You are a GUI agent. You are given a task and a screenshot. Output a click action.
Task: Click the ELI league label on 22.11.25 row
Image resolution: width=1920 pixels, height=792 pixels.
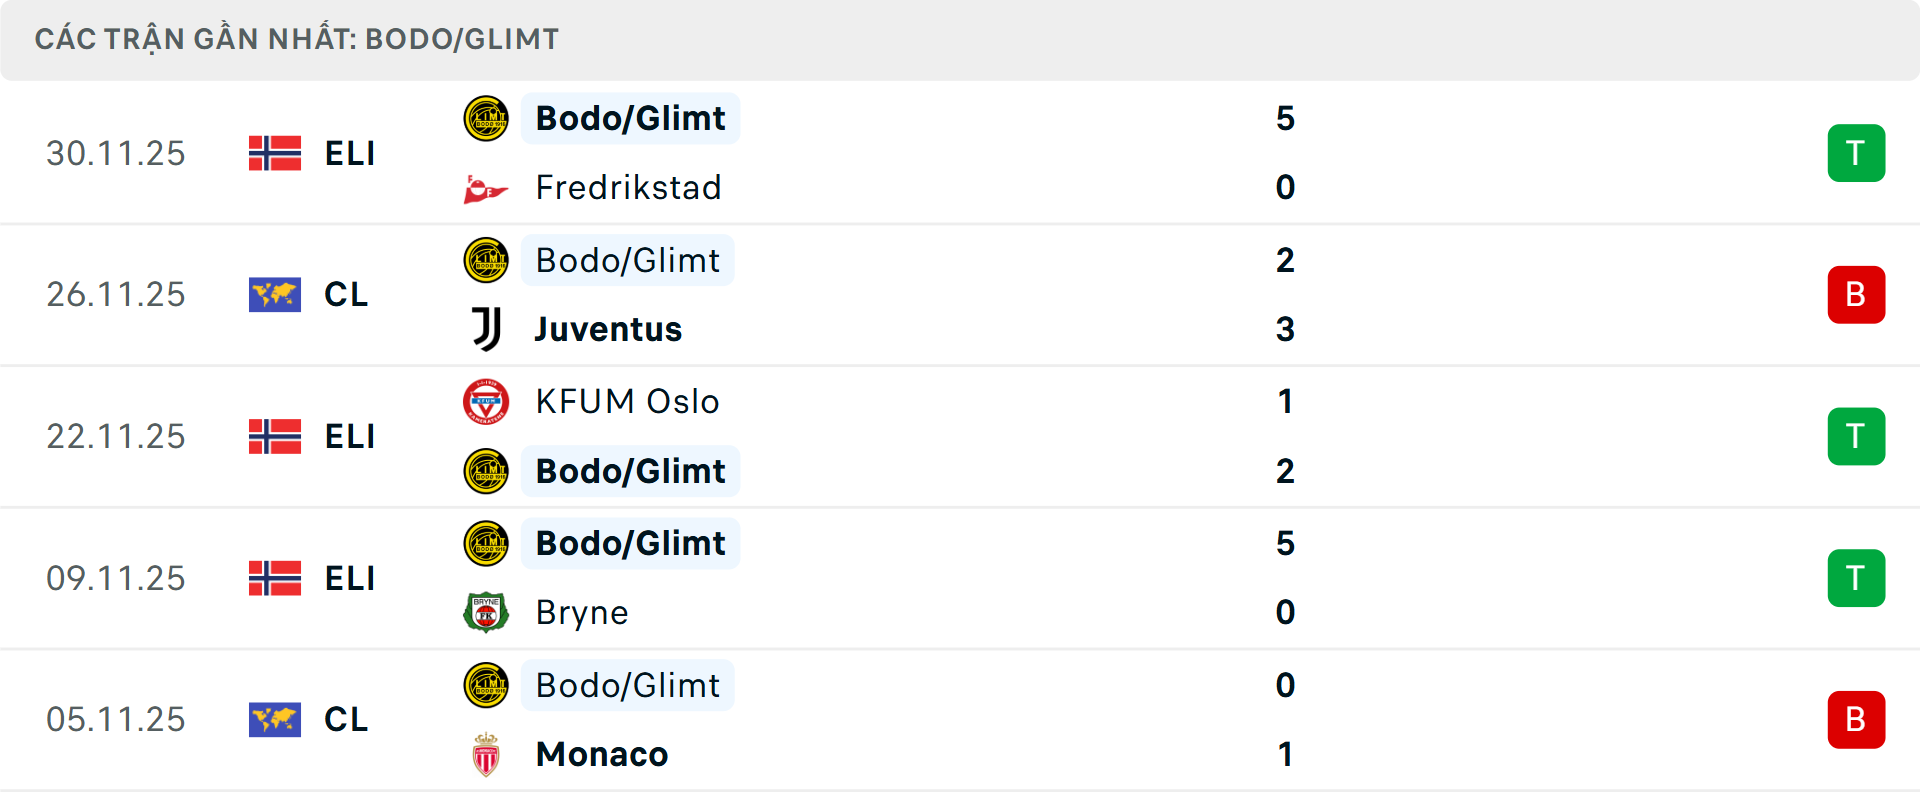(350, 437)
